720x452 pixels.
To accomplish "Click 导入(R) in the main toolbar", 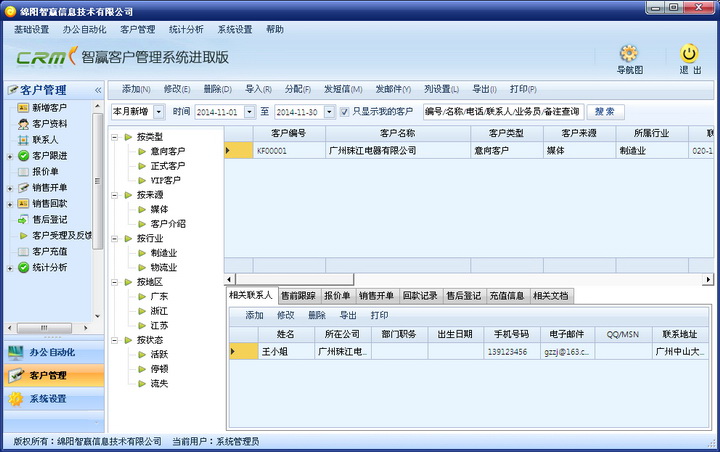I will coord(259,89).
